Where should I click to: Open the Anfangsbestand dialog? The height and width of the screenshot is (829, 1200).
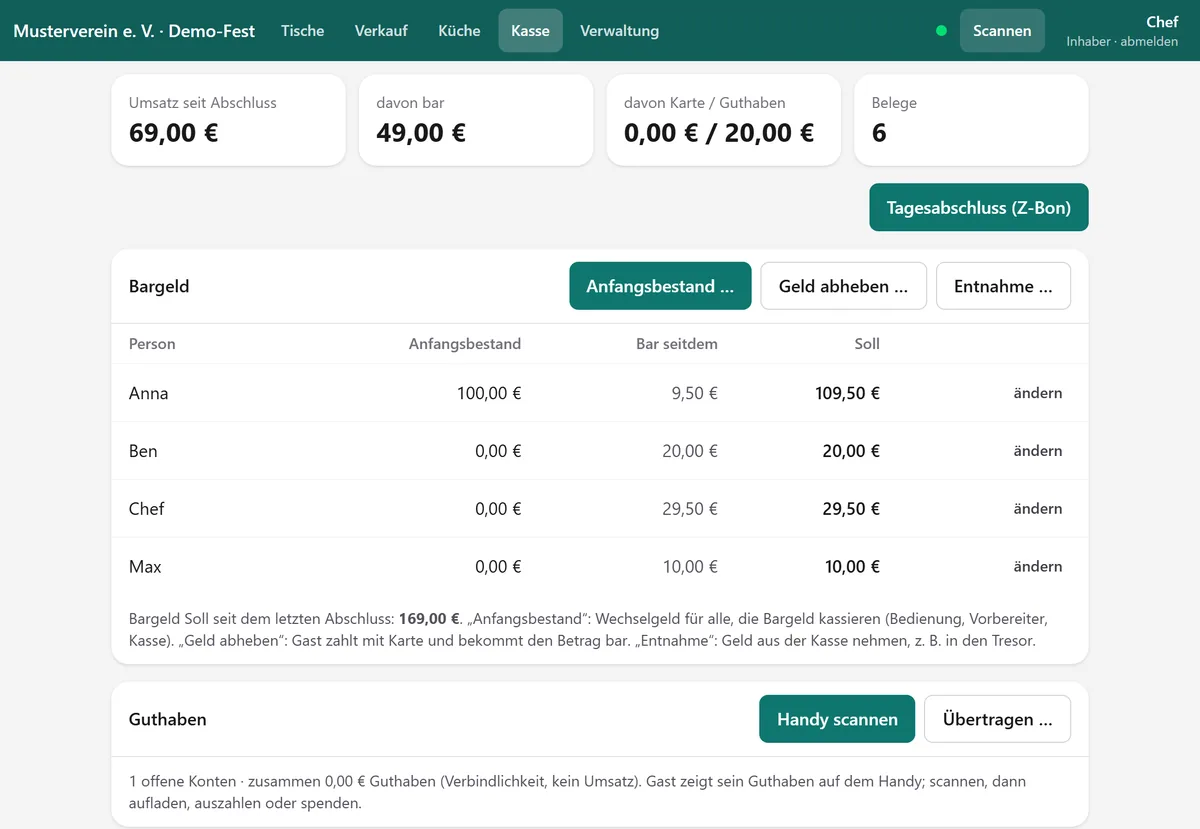coord(660,286)
